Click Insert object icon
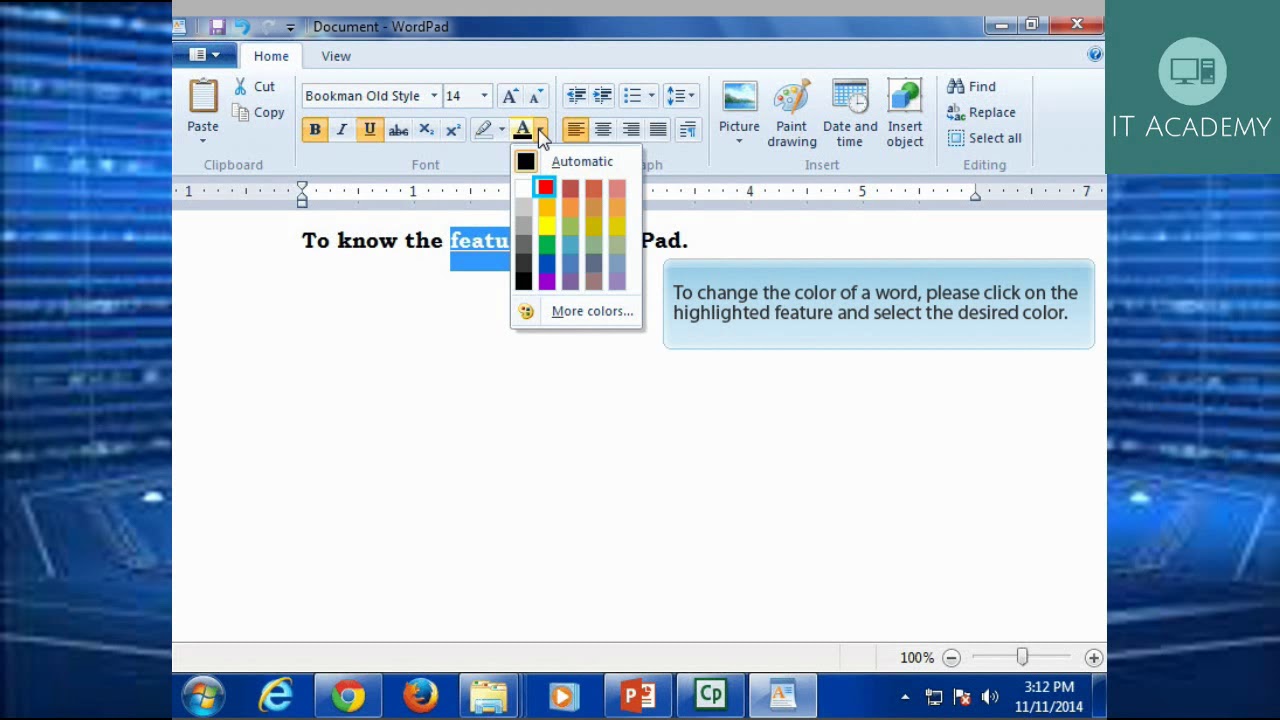Screen dimensions: 1280x720 pos(905,97)
